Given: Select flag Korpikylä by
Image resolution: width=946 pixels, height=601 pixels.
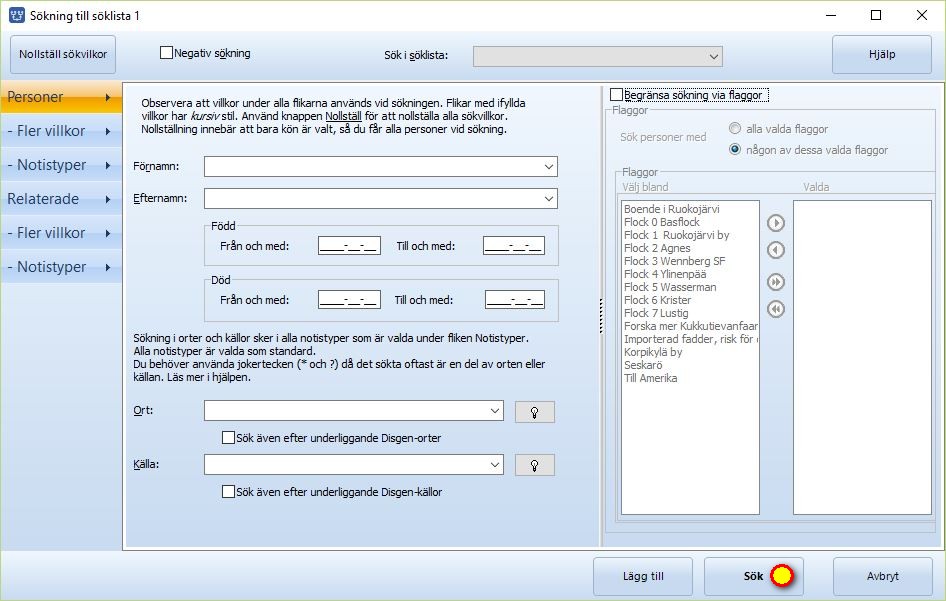Looking at the screenshot, I should click(x=653, y=352).
